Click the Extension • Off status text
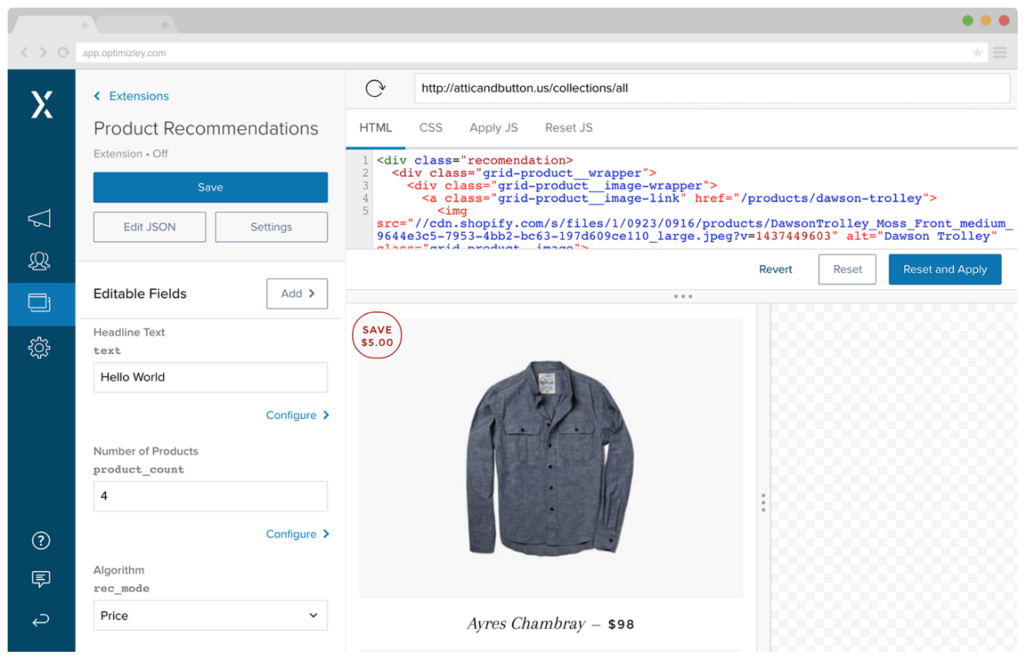This screenshot has height=658, width=1024. point(131,154)
